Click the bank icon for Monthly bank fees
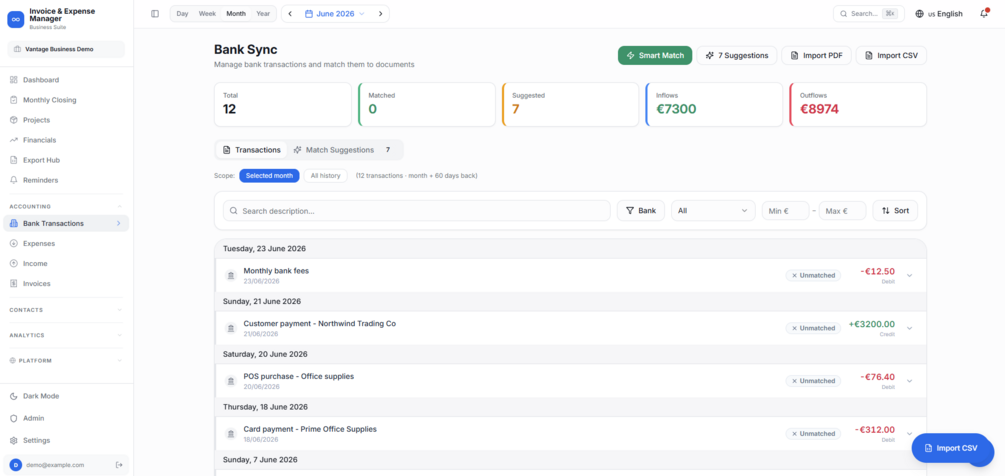This screenshot has width=1005, height=476. pos(231,275)
